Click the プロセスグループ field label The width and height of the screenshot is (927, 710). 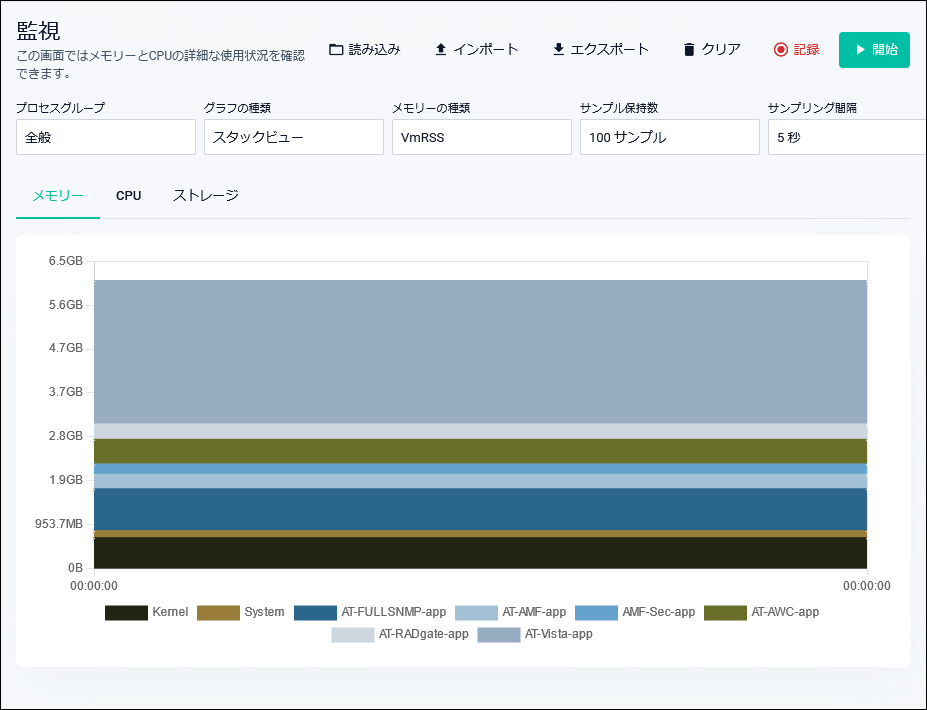coord(60,108)
